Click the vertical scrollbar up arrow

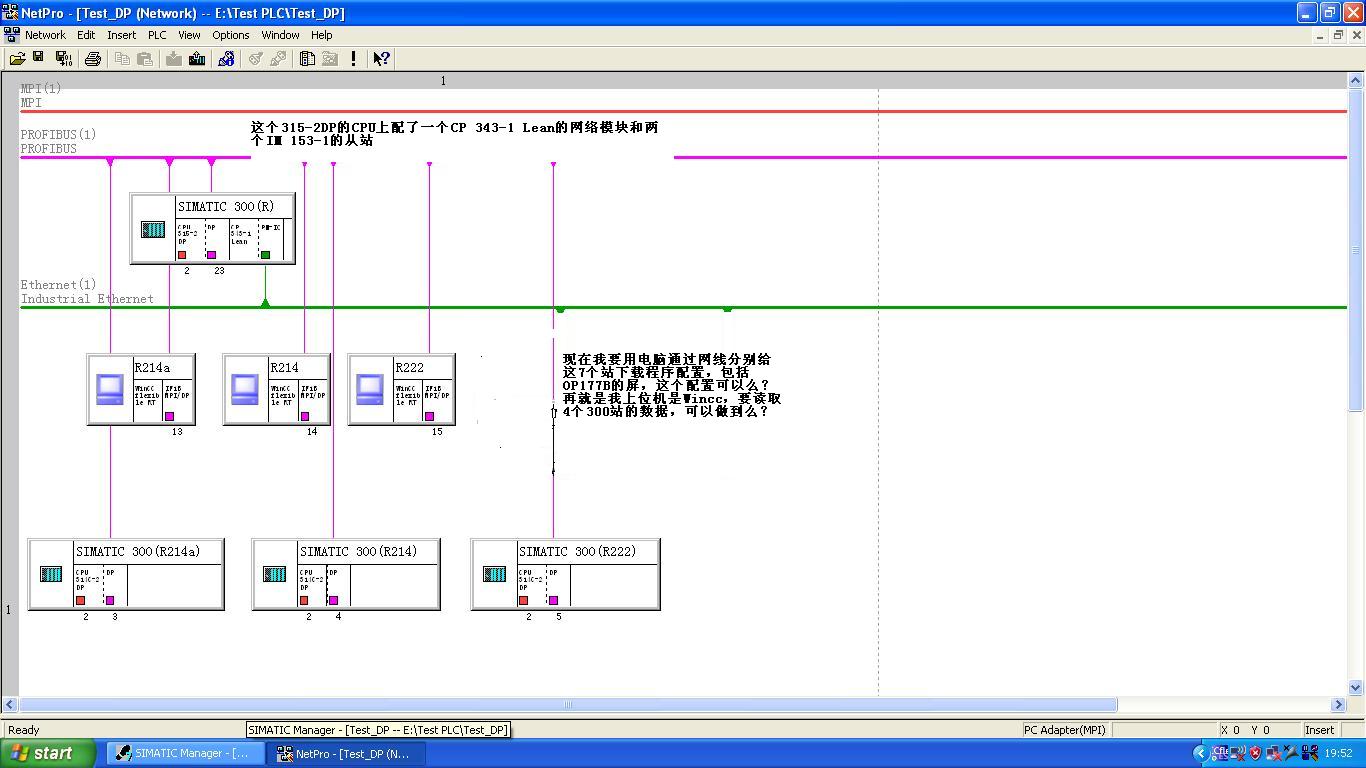1357,81
